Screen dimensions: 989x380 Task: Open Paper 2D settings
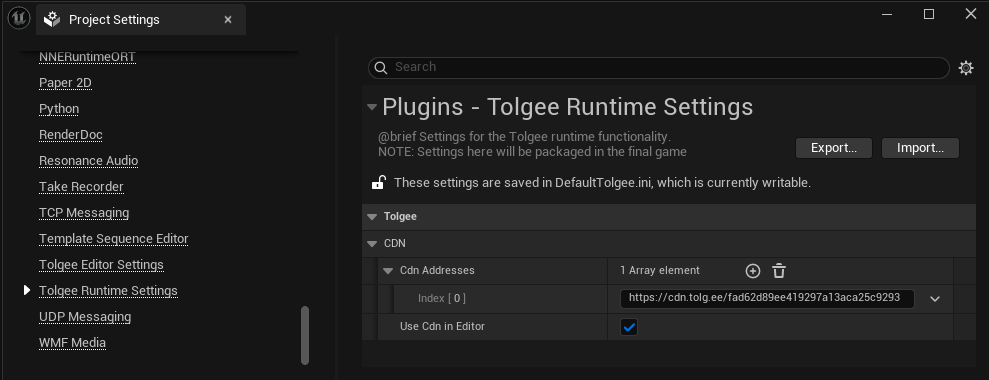tap(65, 83)
